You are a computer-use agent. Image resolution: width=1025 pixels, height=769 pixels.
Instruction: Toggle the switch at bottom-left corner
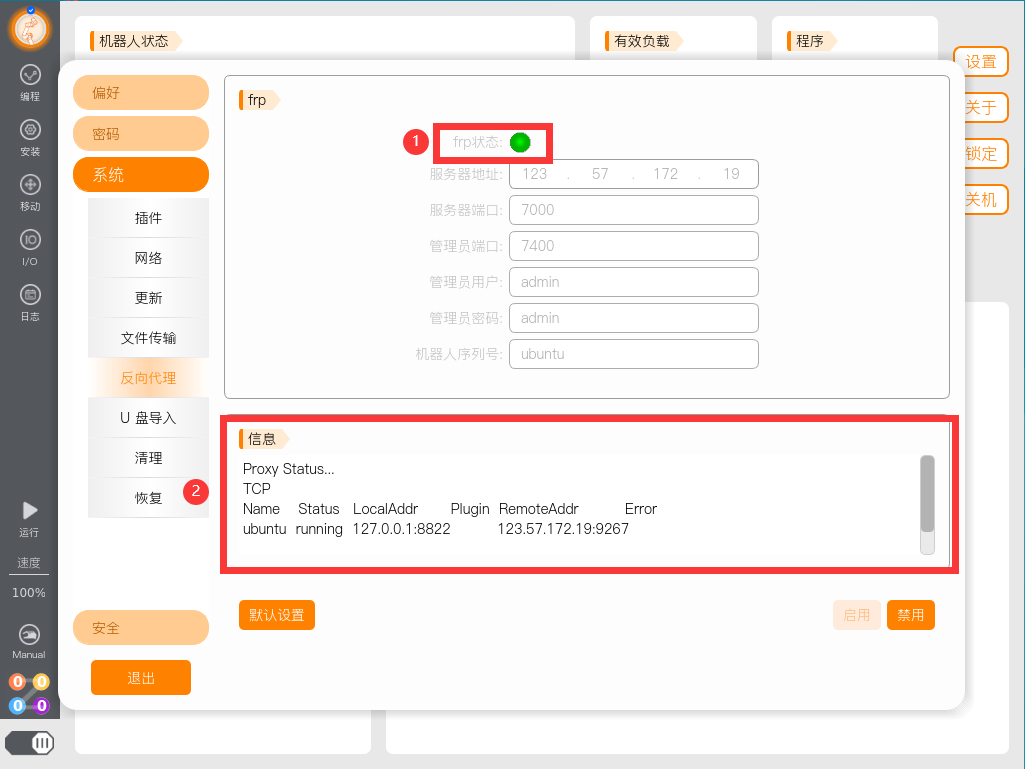point(30,743)
